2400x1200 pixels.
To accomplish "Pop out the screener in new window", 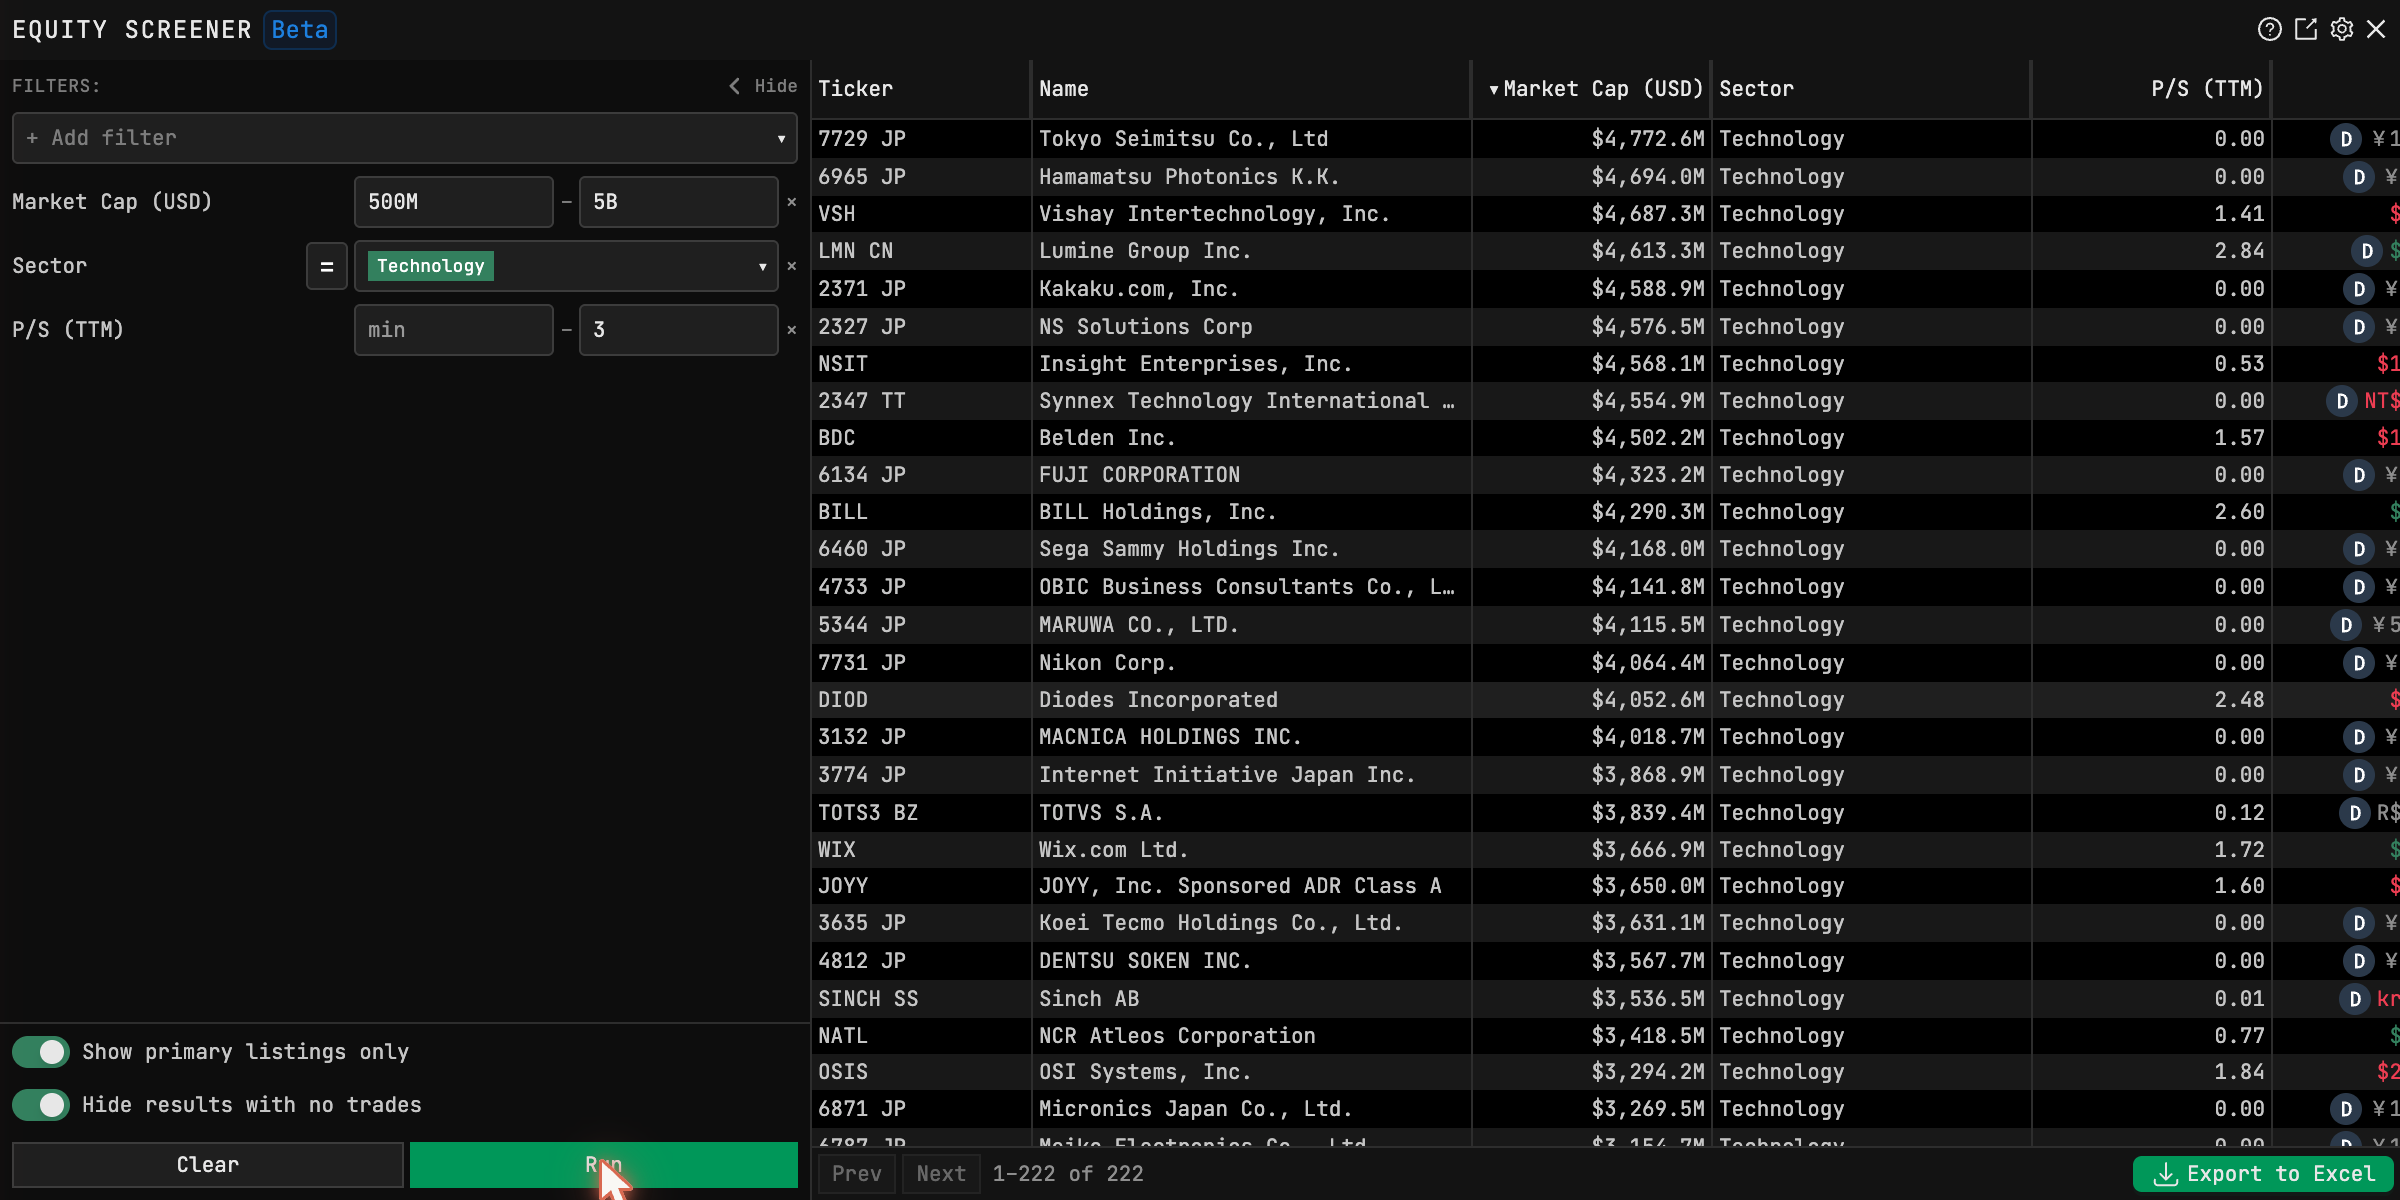I will 2306,29.
